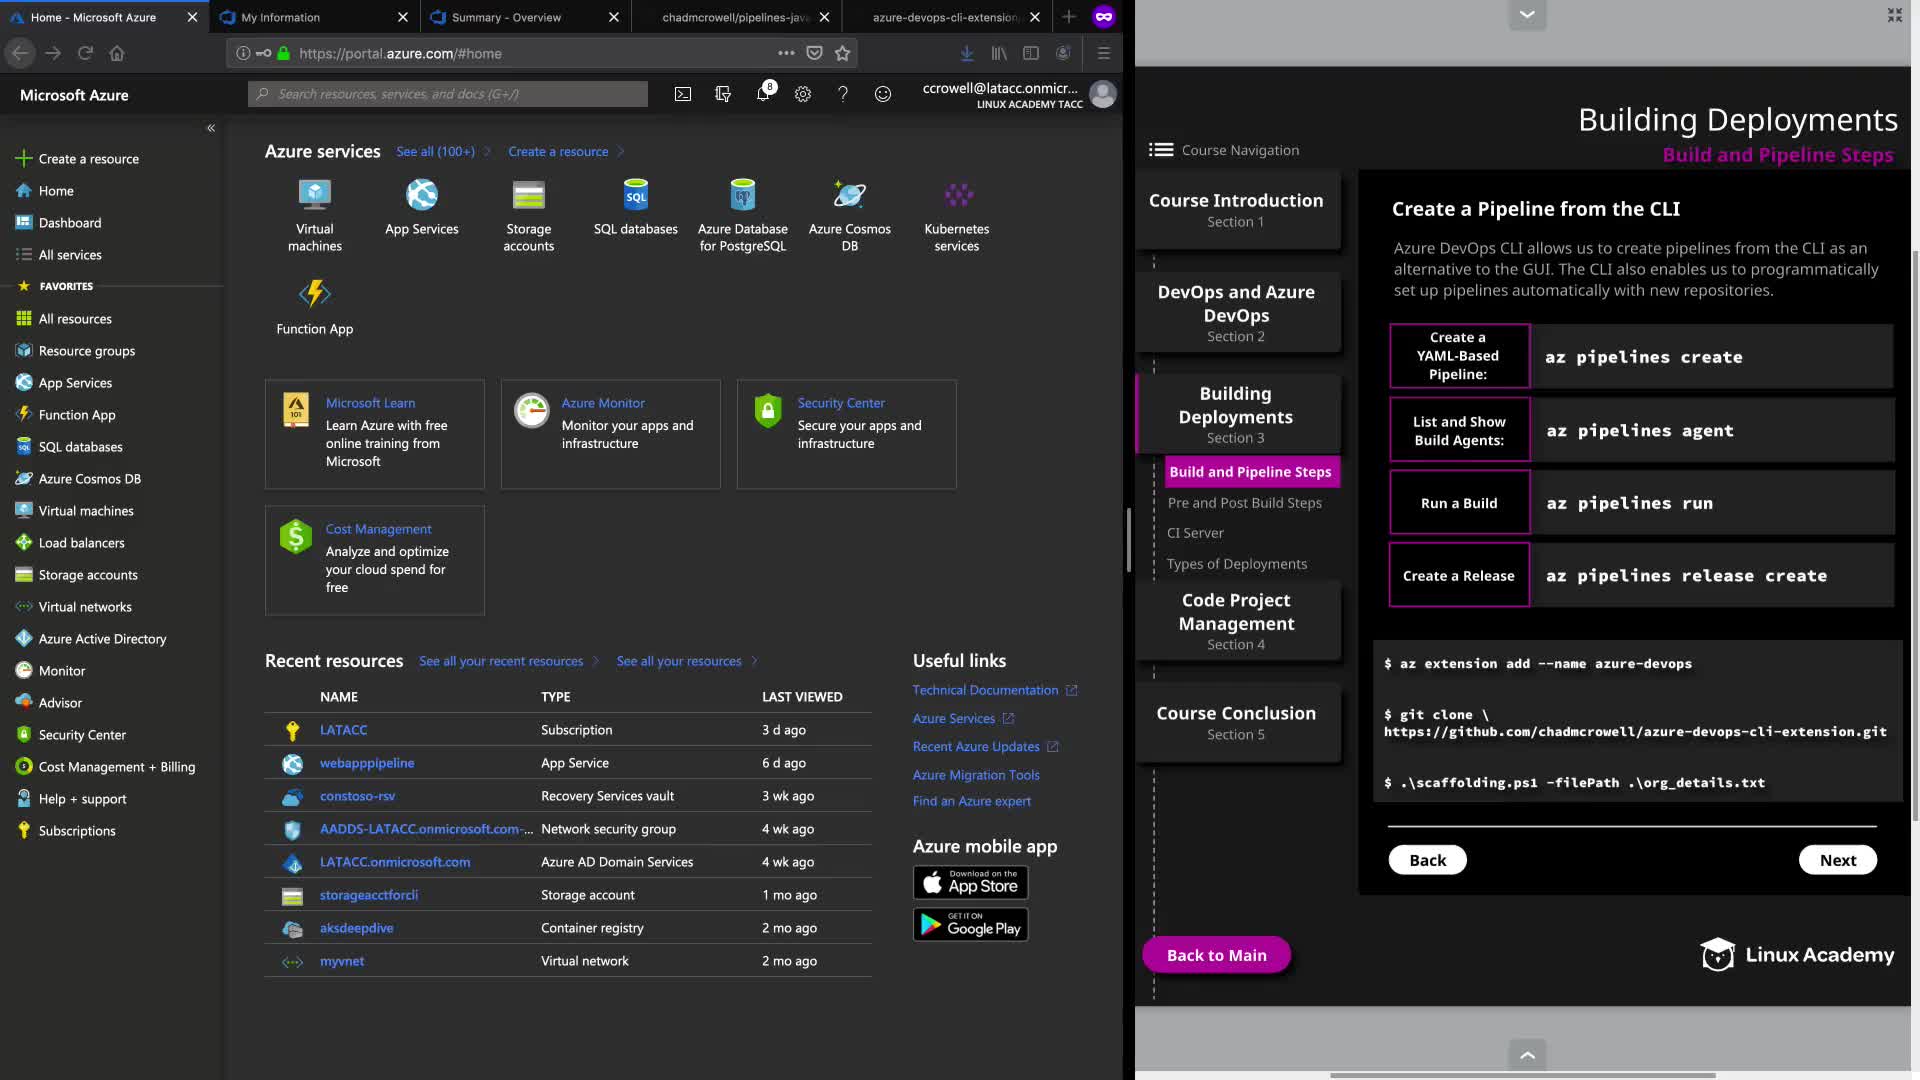
Task: Collapse the Azure left sidebar
Action: pyautogui.click(x=211, y=128)
